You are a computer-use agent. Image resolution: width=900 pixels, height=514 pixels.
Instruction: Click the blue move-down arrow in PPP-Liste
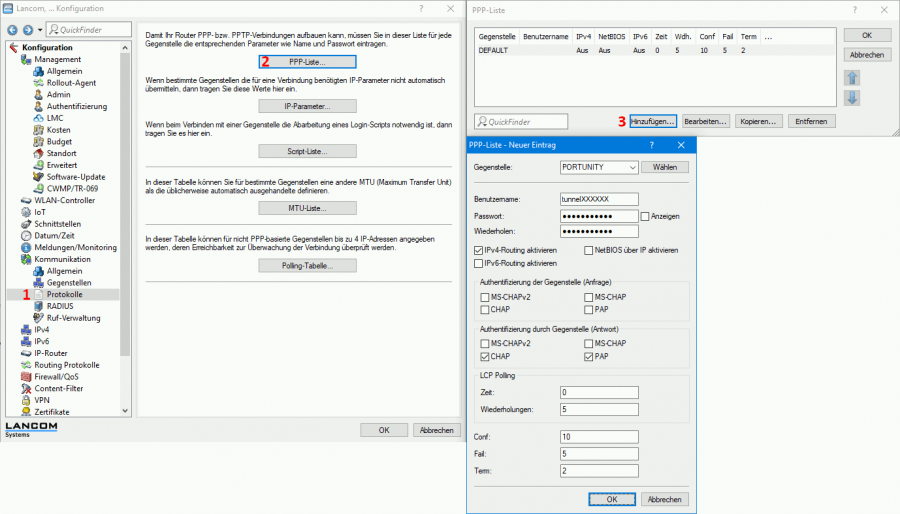tap(852, 98)
